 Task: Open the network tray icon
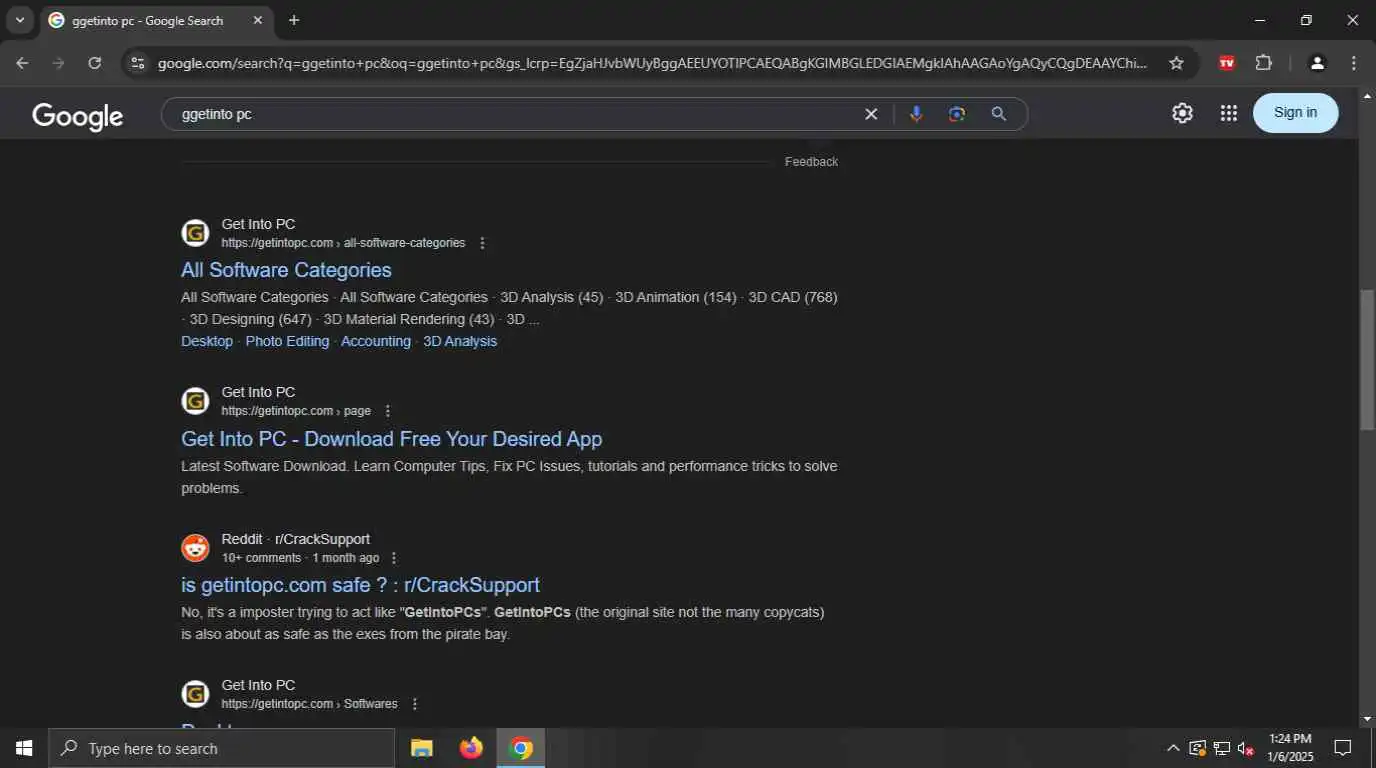click(x=1222, y=748)
